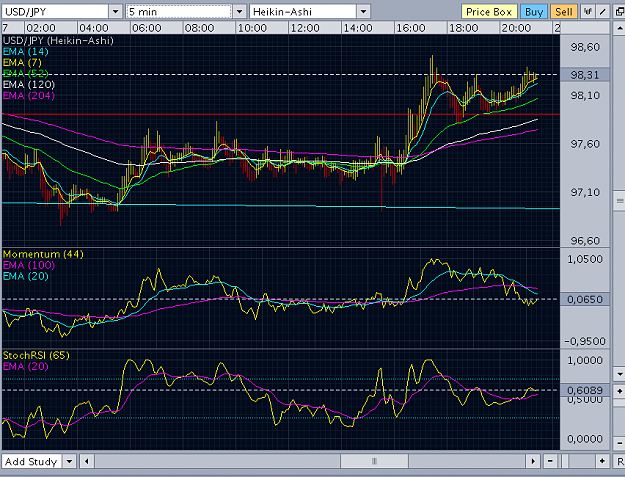Select the trend line drawing tool
The width and height of the screenshot is (625, 477).
click(x=603, y=12)
